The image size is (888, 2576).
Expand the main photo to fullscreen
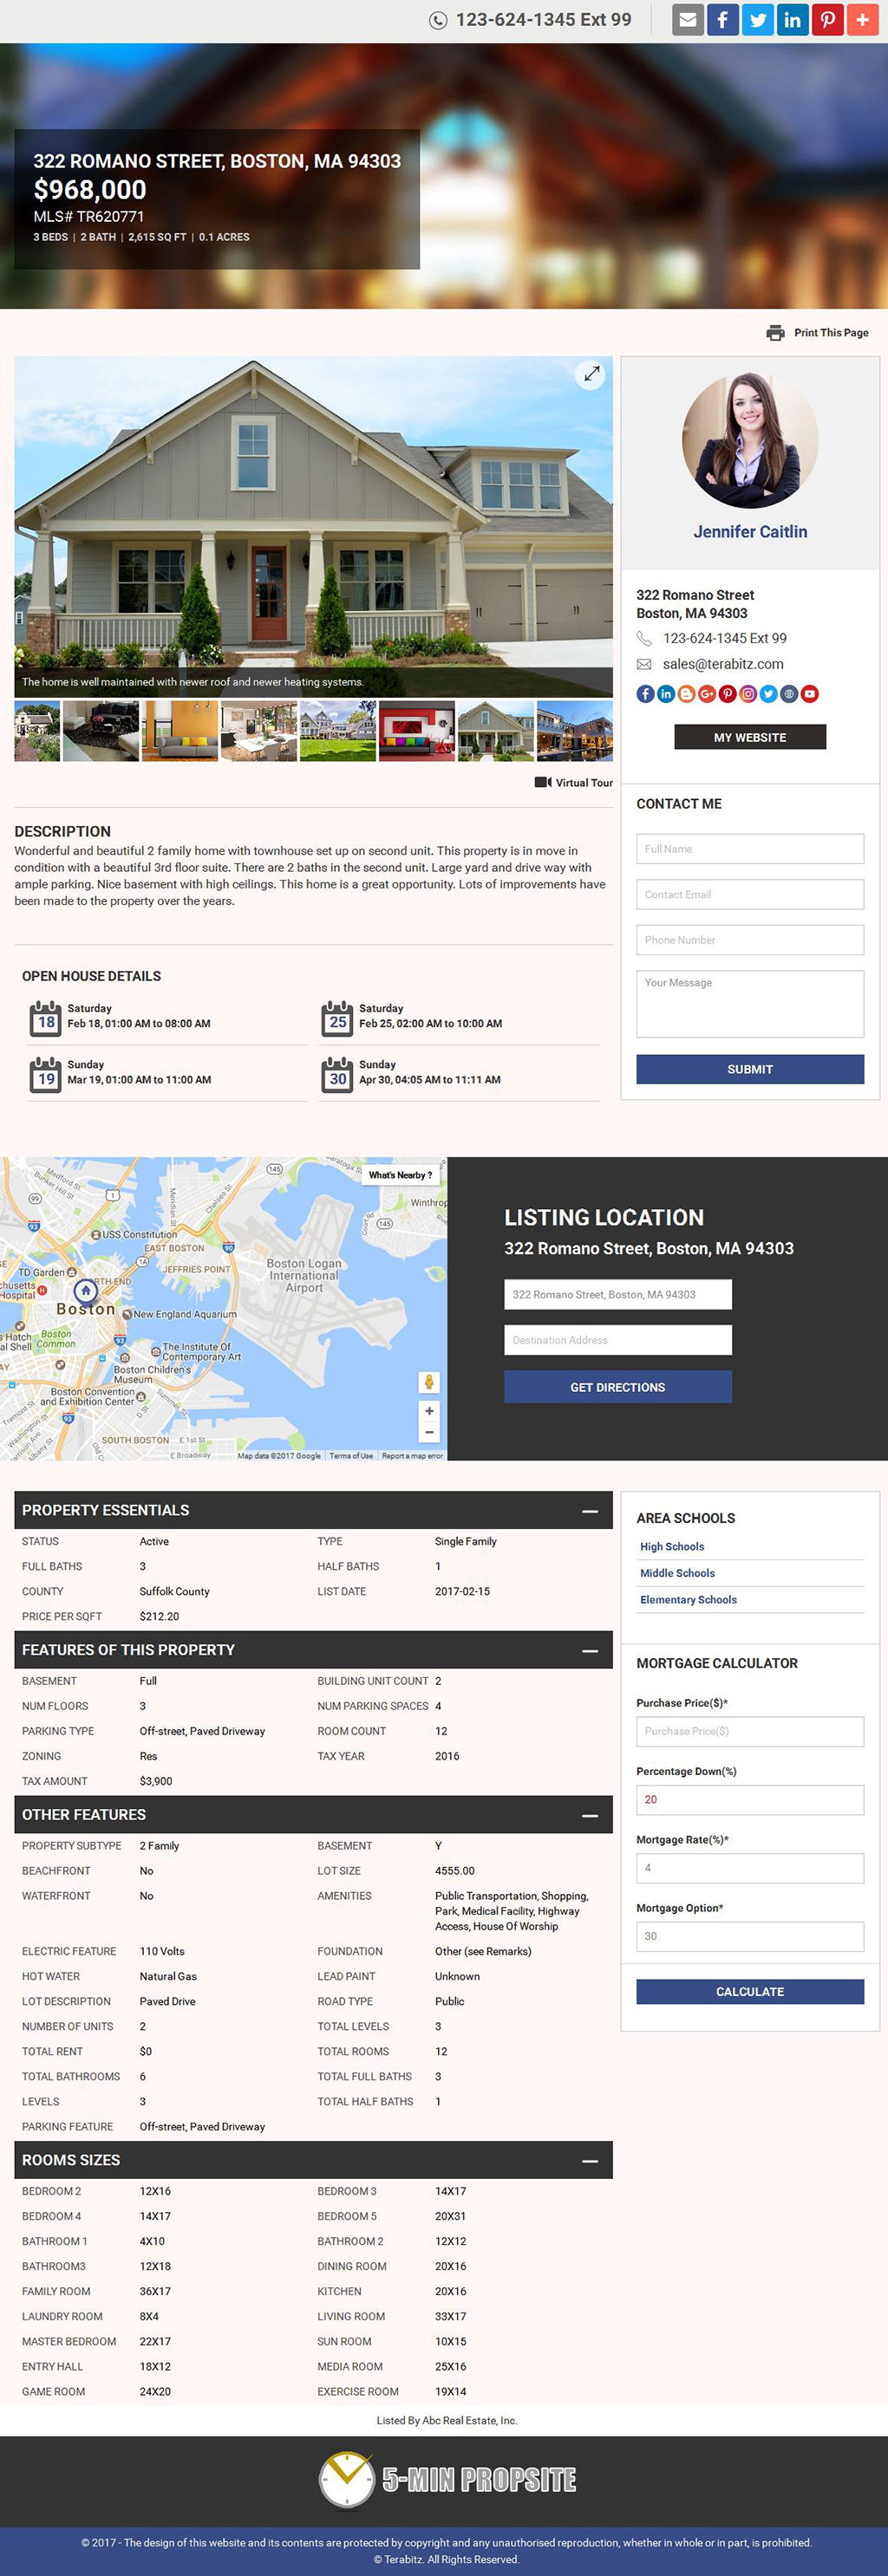(x=592, y=374)
